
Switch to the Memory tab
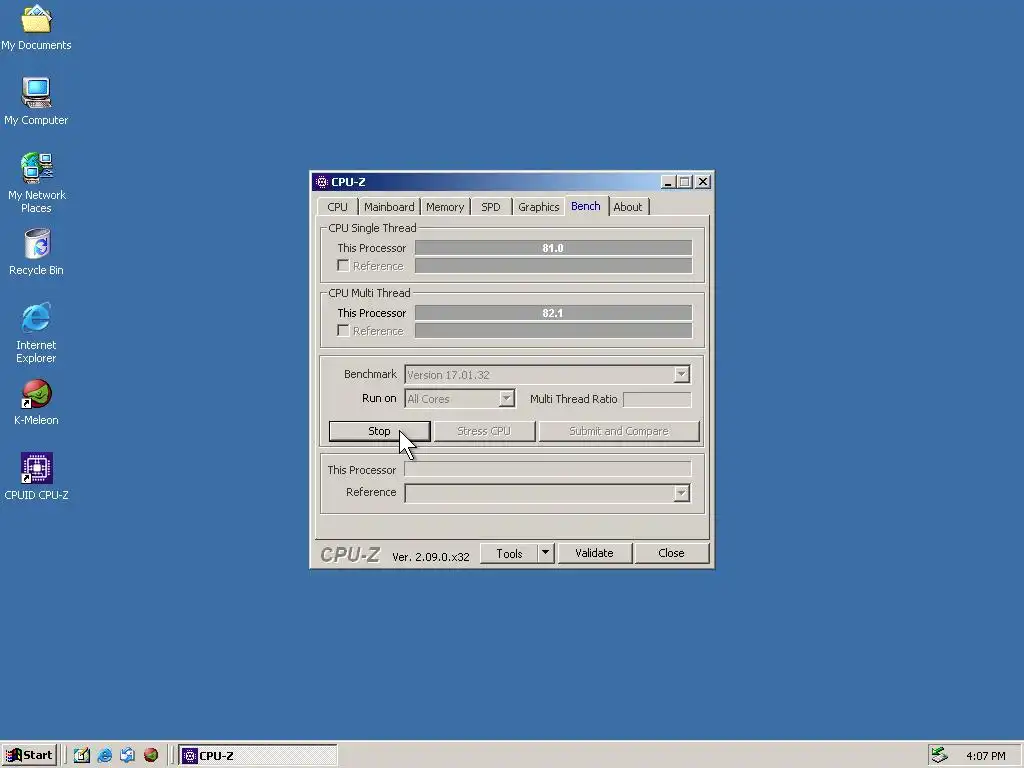[x=445, y=207]
